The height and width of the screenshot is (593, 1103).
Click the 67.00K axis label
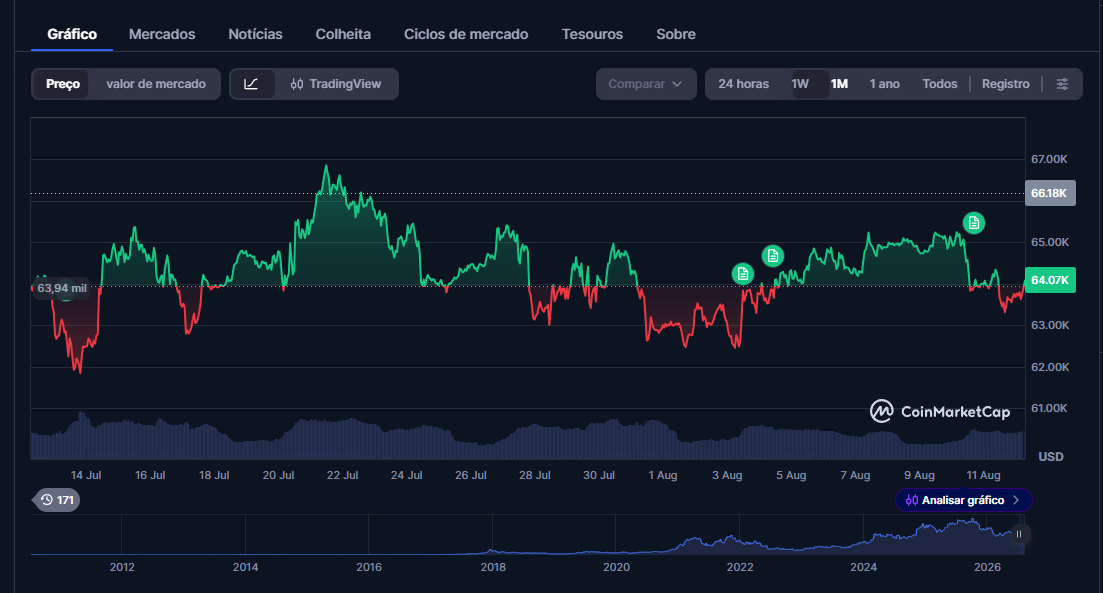pyautogui.click(x=1050, y=159)
